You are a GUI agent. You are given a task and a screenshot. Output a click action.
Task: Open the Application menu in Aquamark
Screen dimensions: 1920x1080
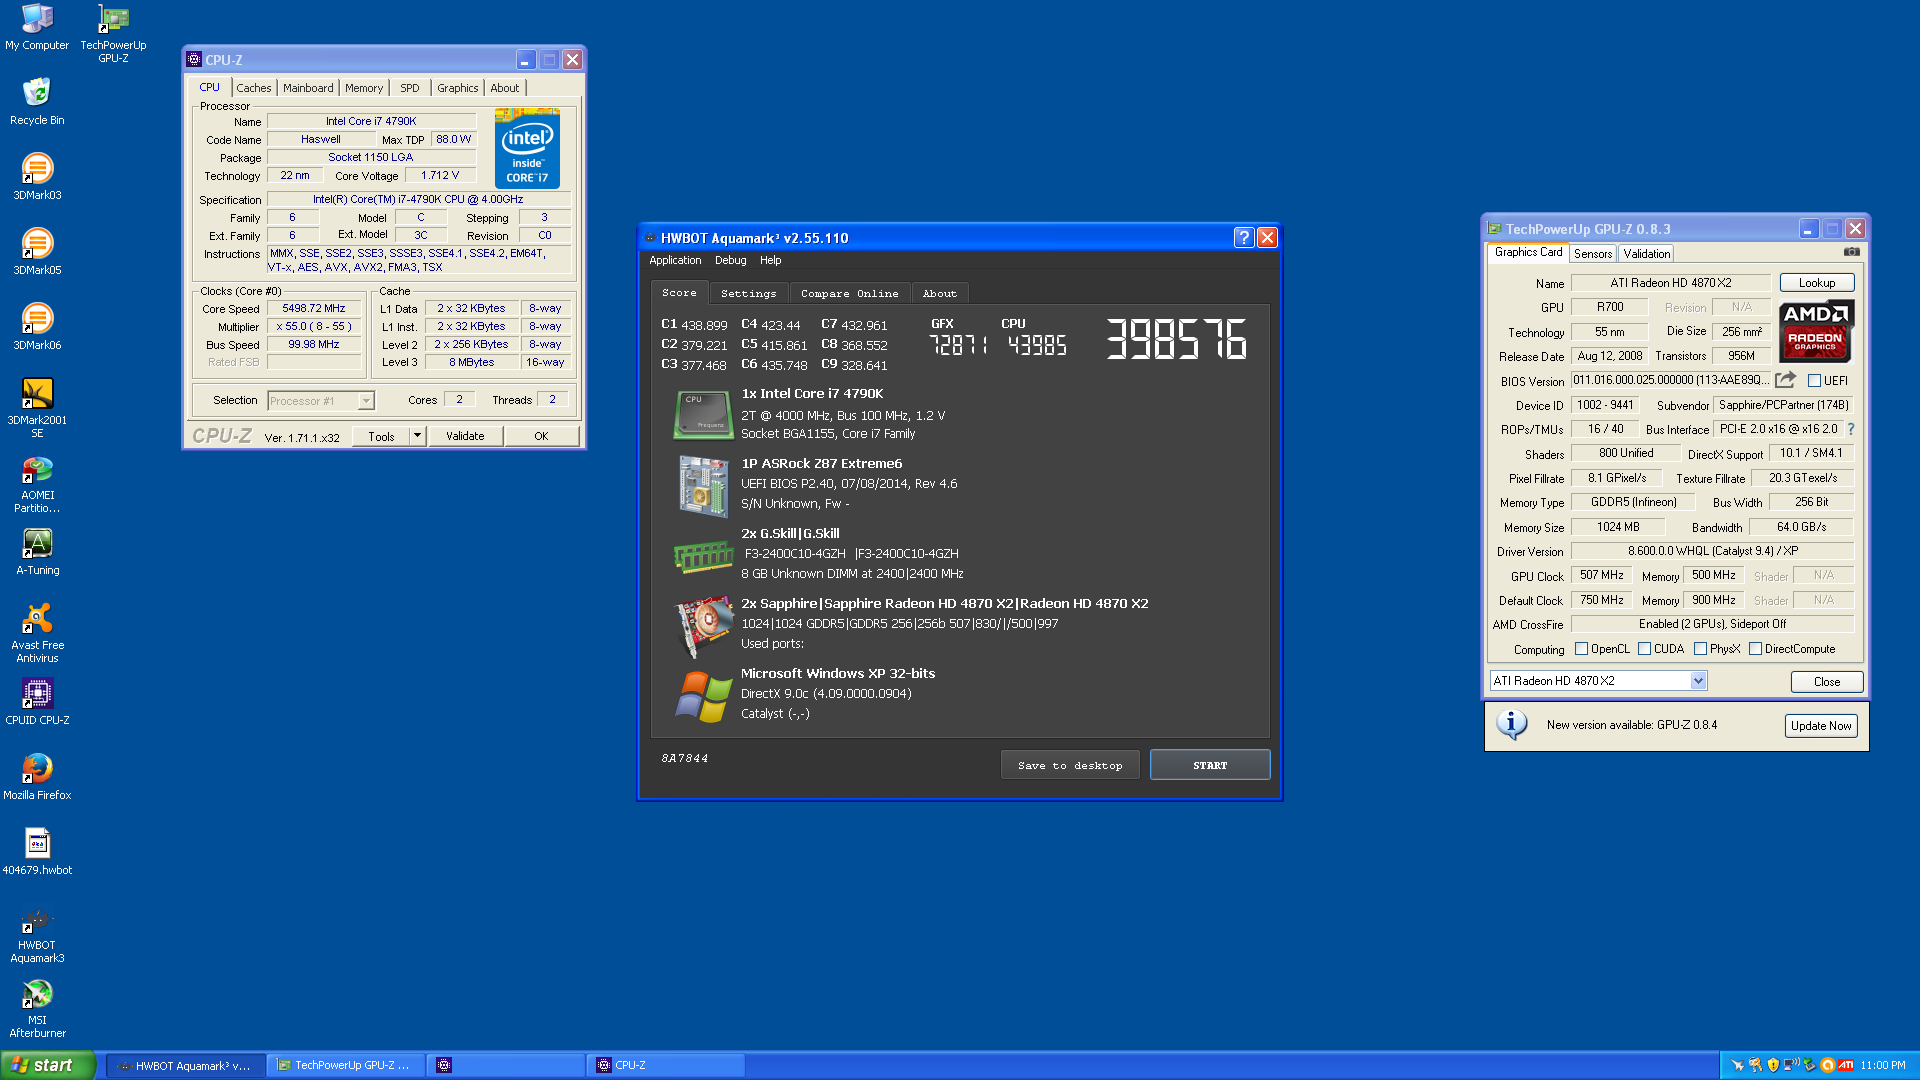tap(675, 260)
